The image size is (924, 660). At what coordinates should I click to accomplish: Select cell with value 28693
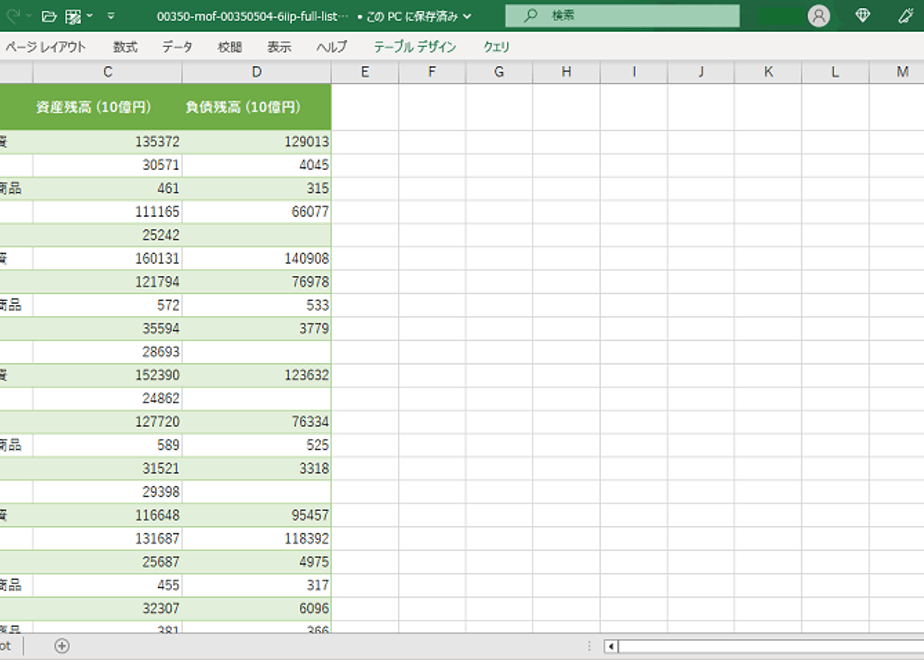(107, 352)
